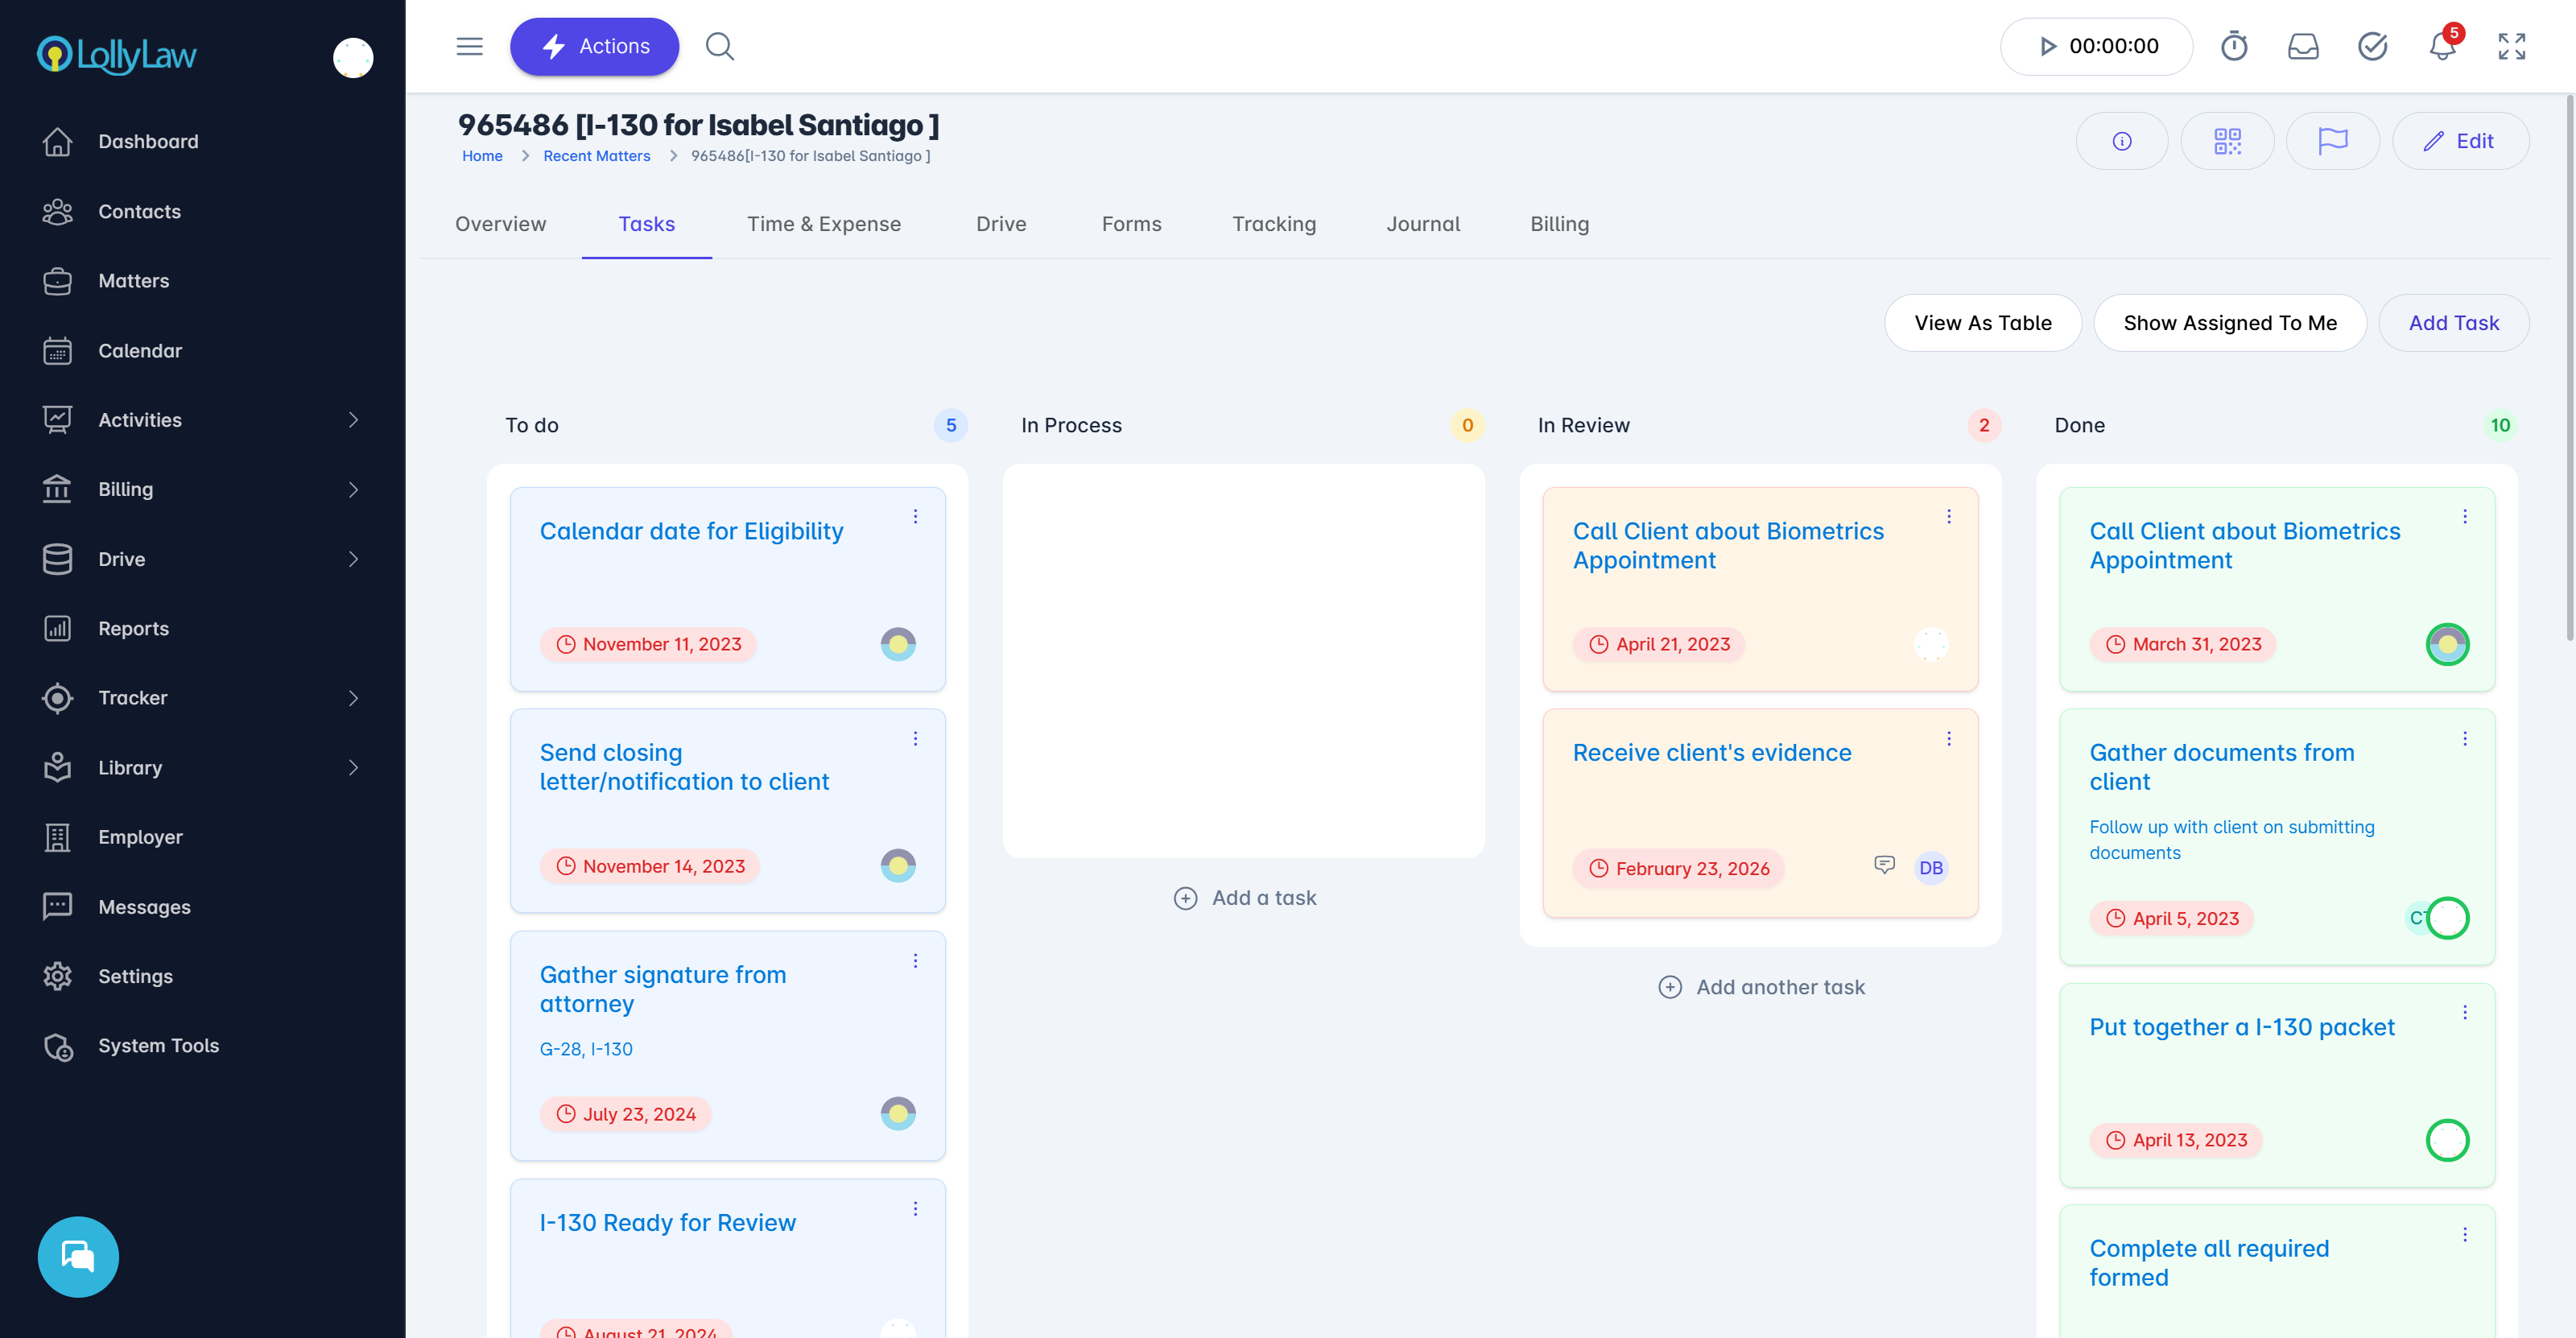The width and height of the screenshot is (2576, 1338).
Task: Toggle the Show Assigned To Me filter
Action: pos(2229,323)
